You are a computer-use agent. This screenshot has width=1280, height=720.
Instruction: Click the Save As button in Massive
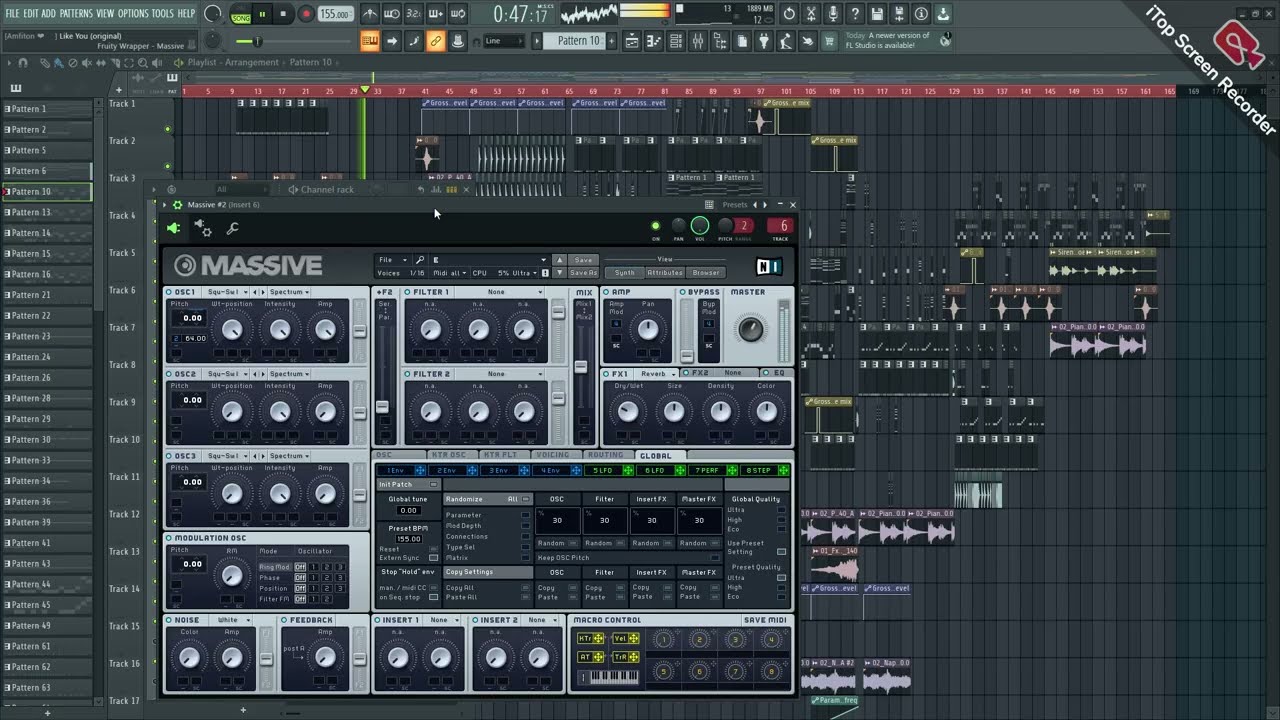[x=583, y=273]
